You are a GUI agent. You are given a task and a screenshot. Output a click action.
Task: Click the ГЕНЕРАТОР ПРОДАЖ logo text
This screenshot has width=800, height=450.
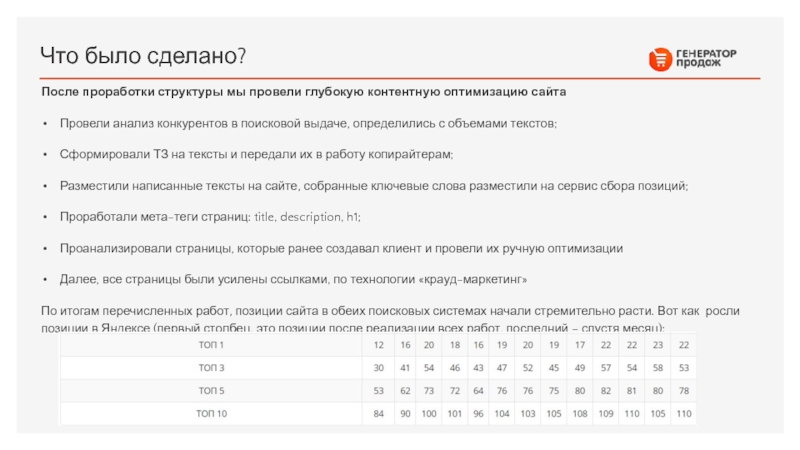coord(705,59)
